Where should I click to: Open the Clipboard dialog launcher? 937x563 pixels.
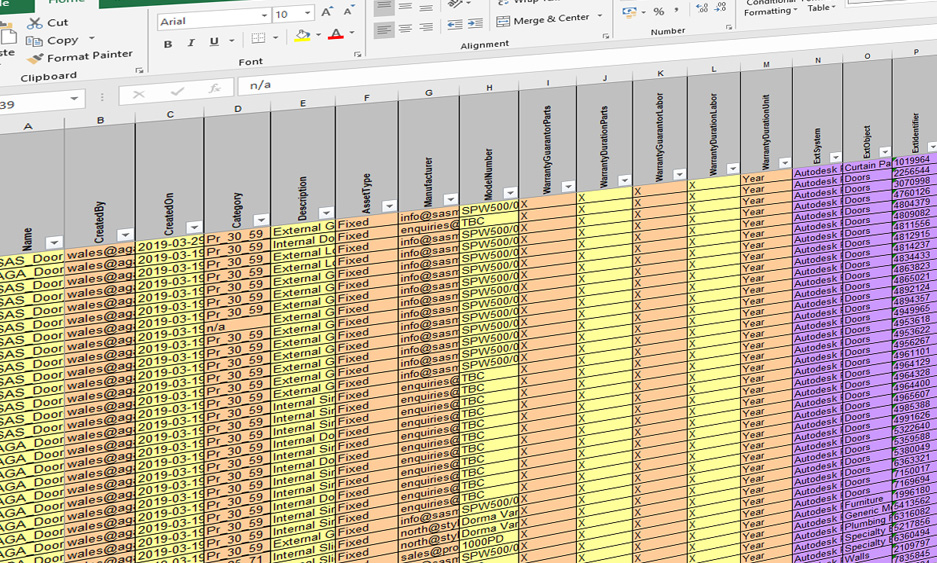[139, 71]
